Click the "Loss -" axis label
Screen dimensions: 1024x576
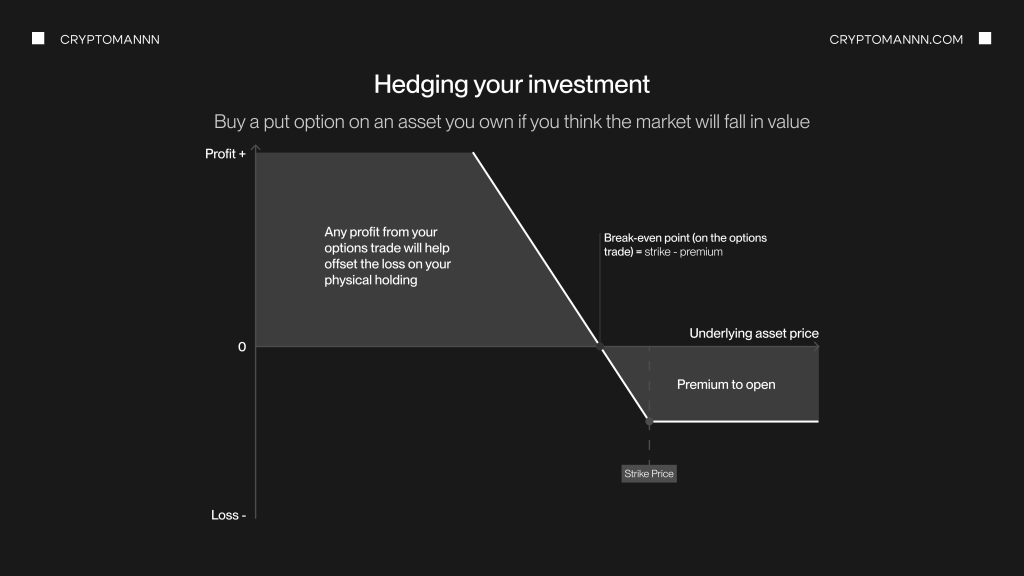(x=228, y=515)
